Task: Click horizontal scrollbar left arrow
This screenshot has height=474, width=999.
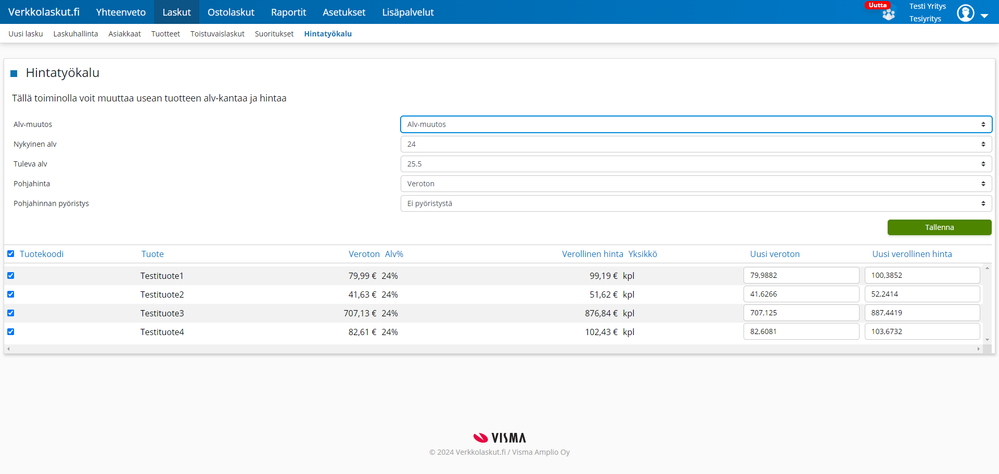Action: pyautogui.click(x=8, y=349)
